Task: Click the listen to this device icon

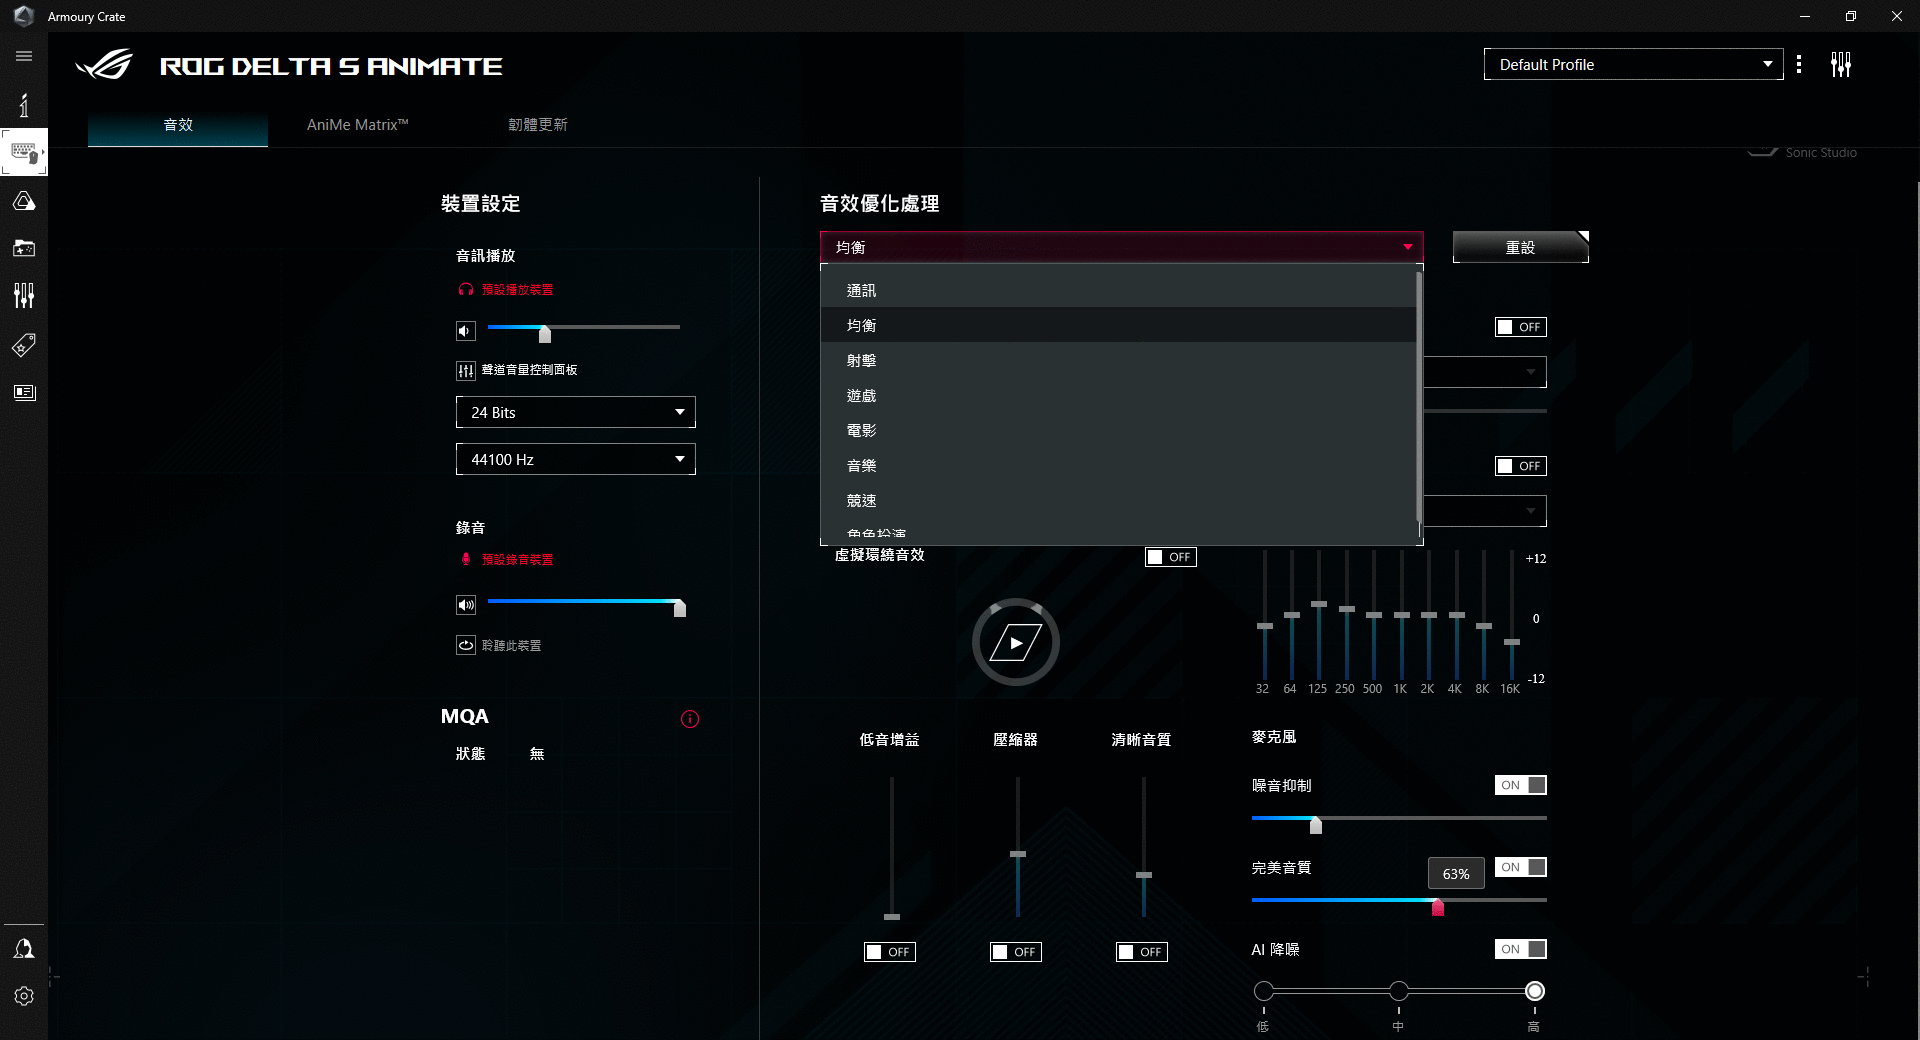Action: (x=466, y=645)
